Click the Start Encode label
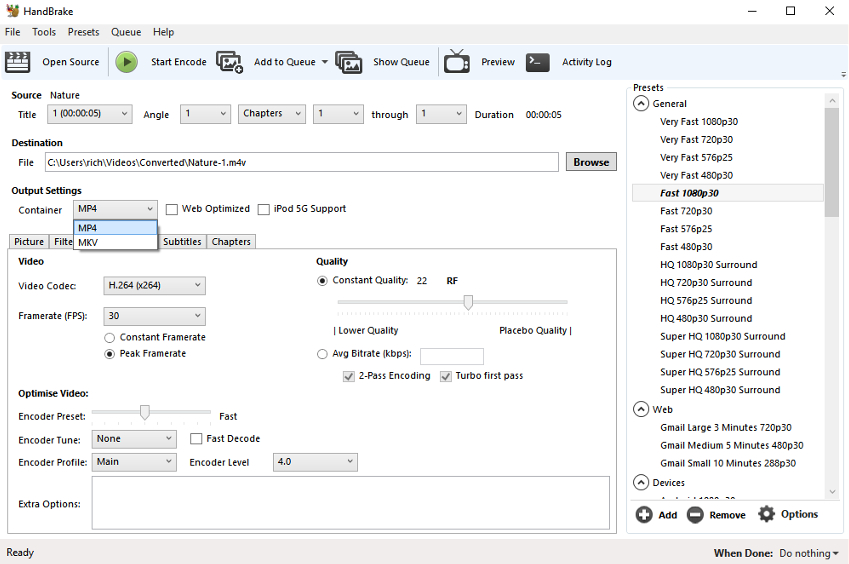849x564 pixels. coord(179,62)
